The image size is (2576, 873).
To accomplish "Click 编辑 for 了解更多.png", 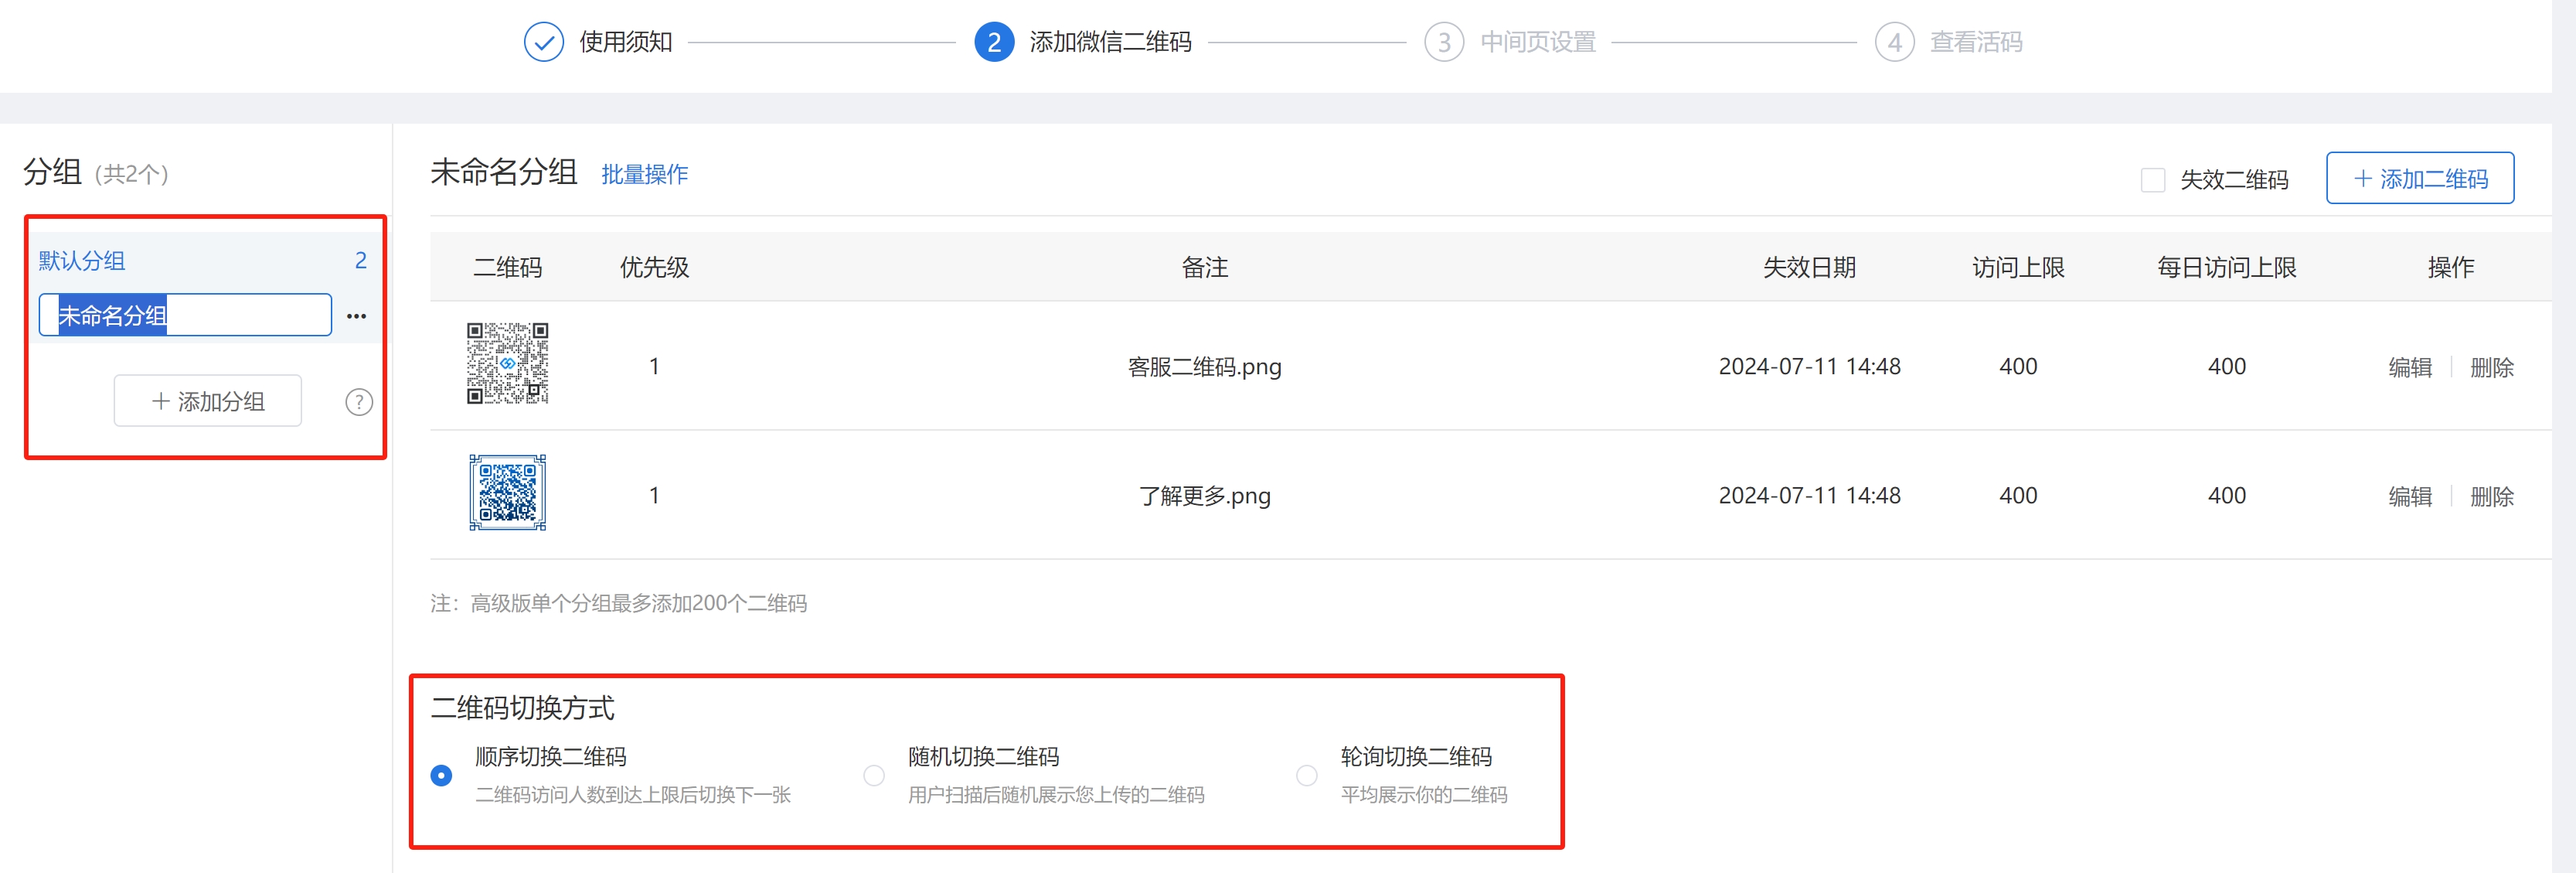I will [x=2410, y=496].
